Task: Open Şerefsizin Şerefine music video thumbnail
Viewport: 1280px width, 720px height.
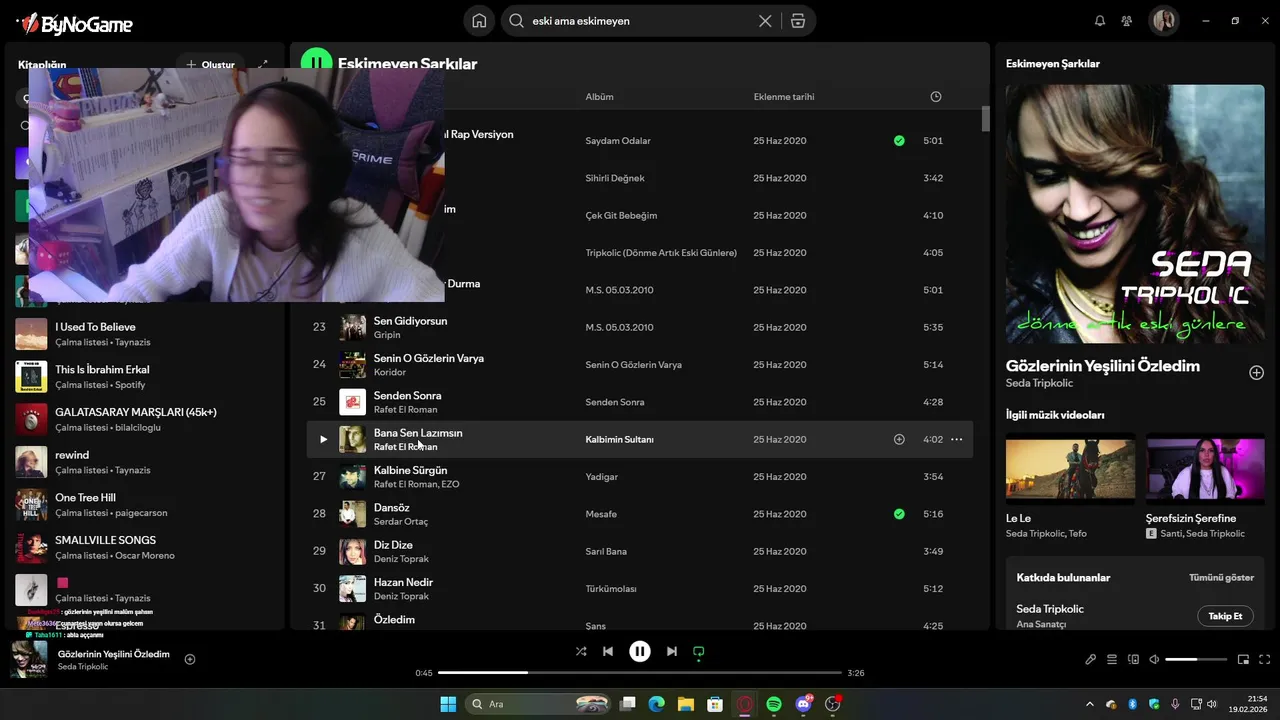Action: [x=1205, y=468]
